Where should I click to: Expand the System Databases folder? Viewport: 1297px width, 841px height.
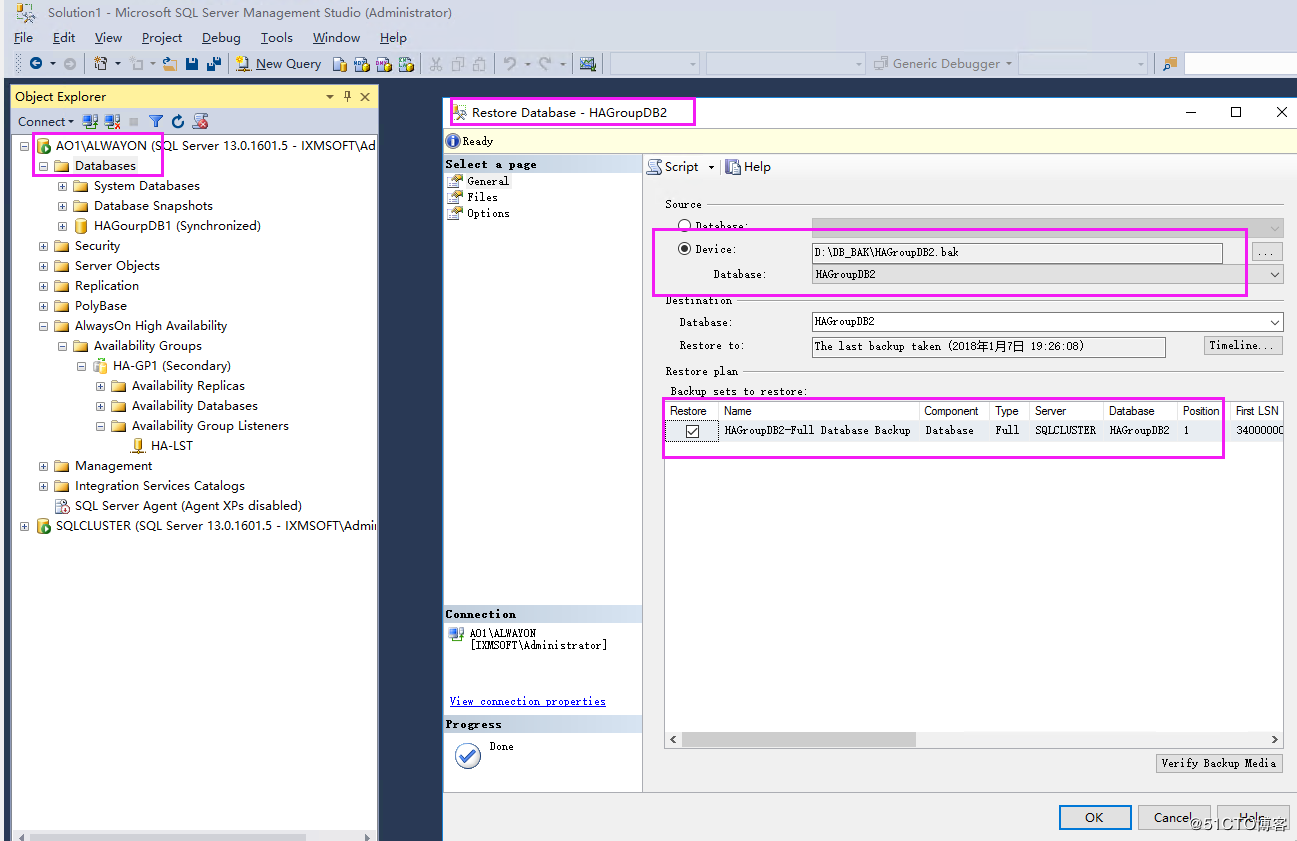point(62,185)
